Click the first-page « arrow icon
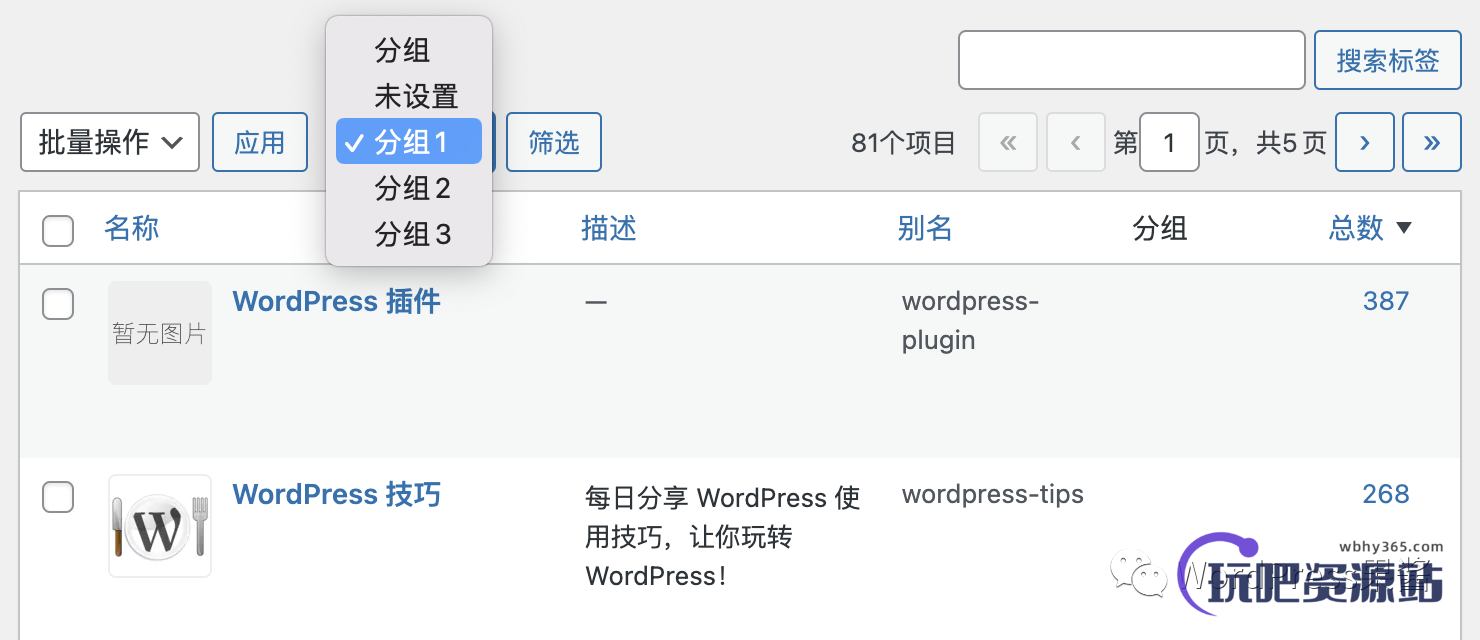The height and width of the screenshot is (640, 1480). pos(1008,142)
